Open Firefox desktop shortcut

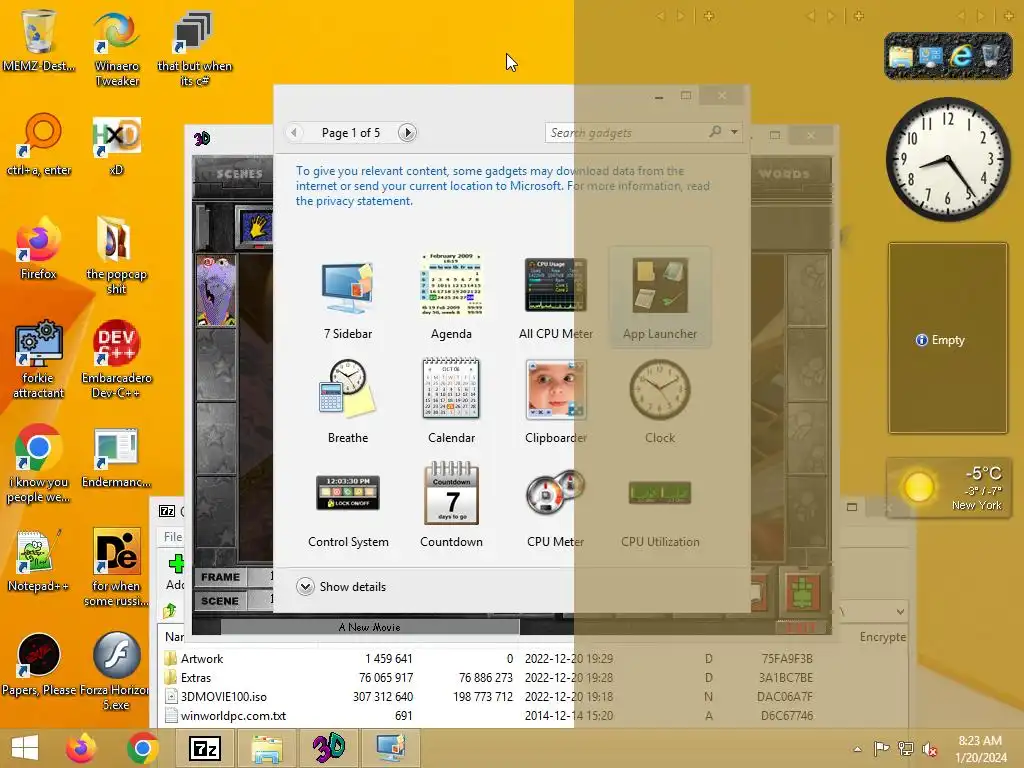click(x=39, y=248)
